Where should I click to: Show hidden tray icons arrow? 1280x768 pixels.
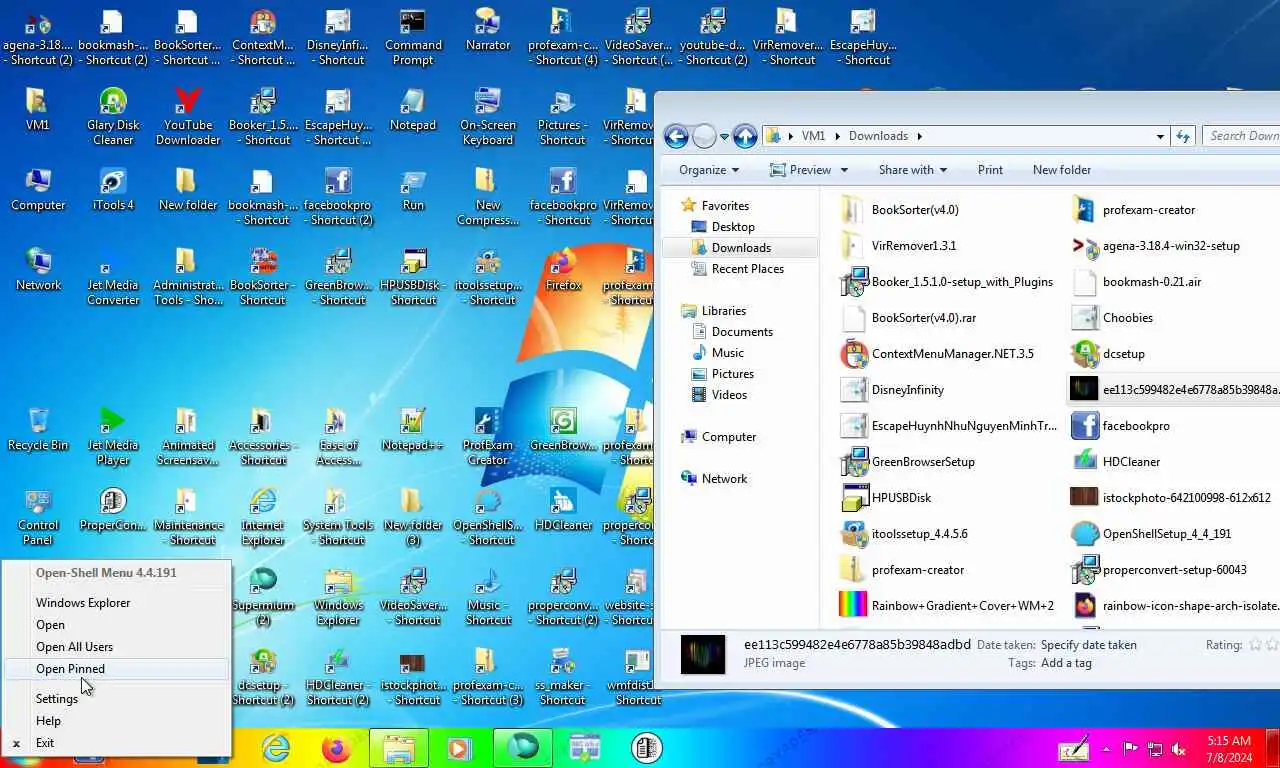pos(1107,748)
